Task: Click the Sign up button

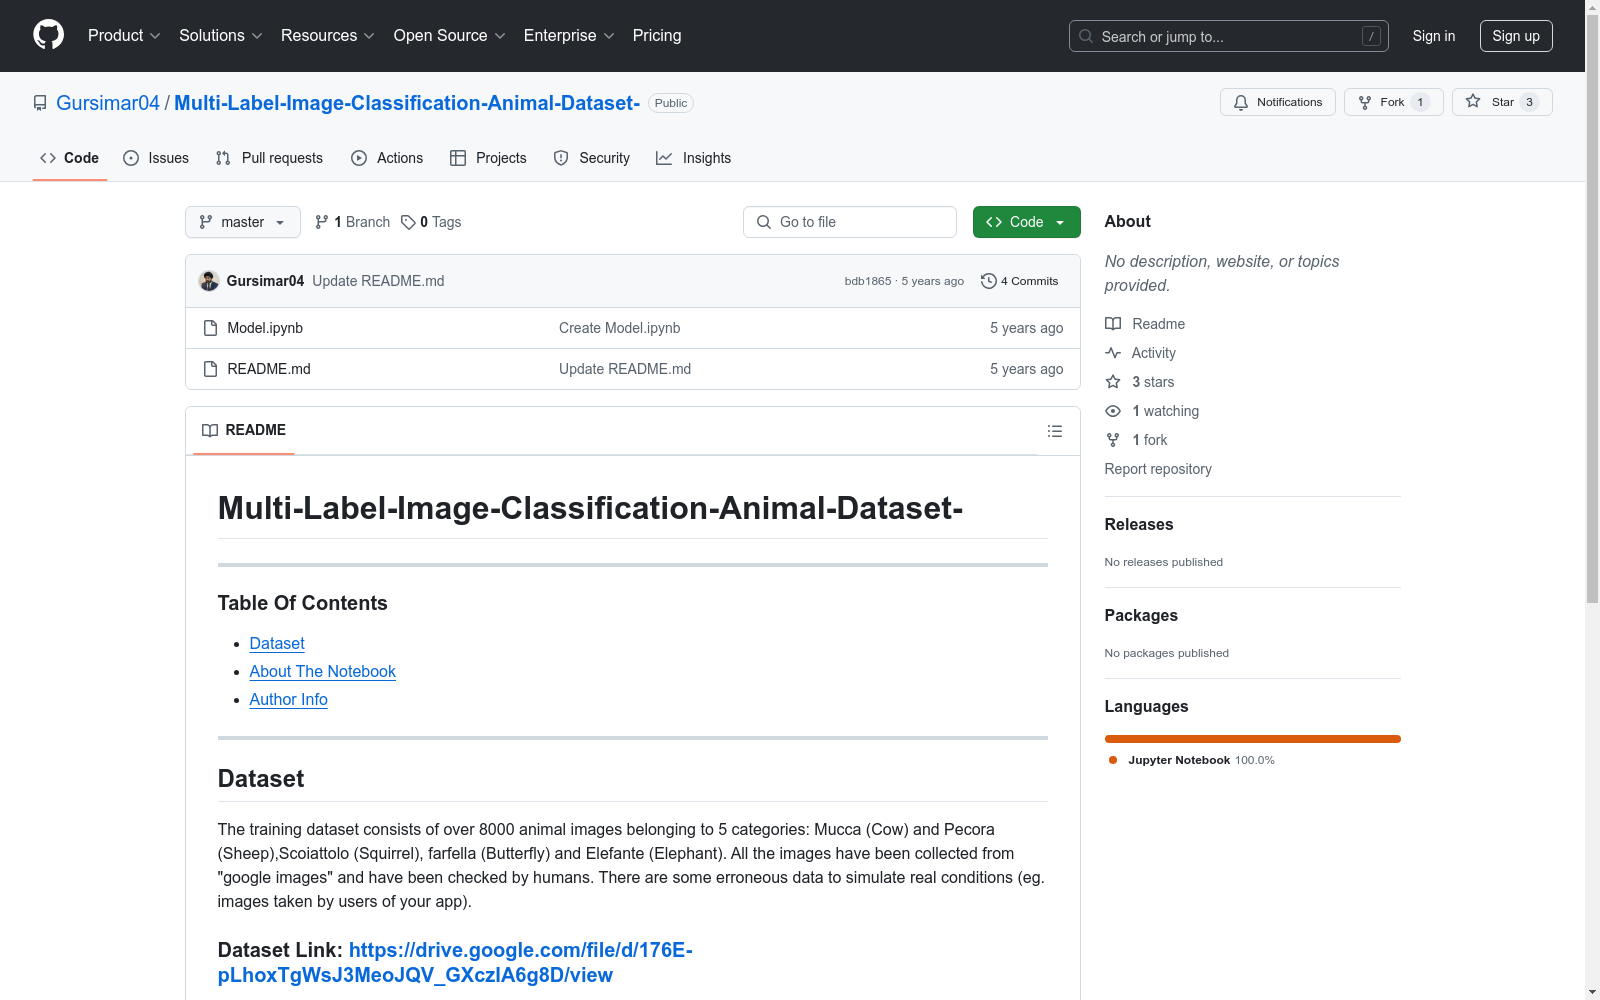Action: (1515, 36)
